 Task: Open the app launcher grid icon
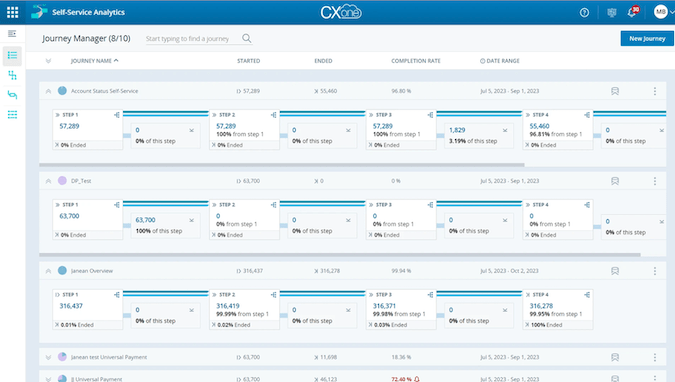point(12,12)
